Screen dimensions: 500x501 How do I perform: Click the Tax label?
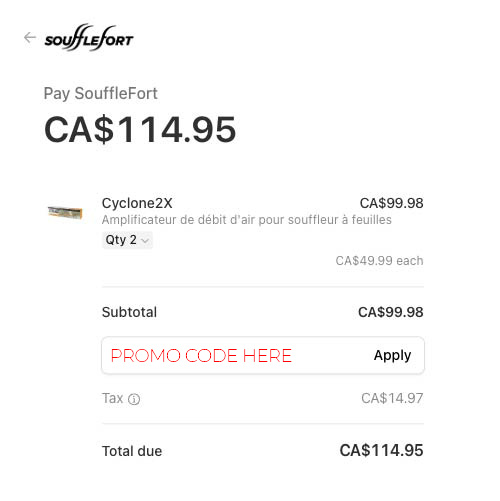point(113,398)
